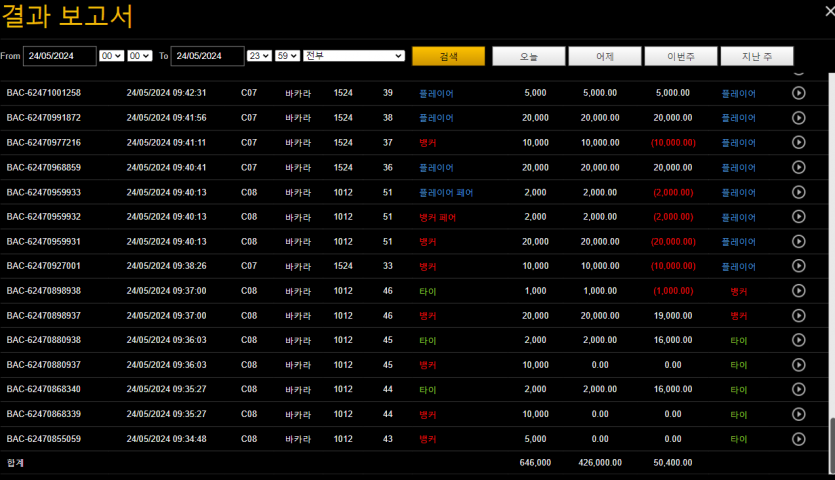This screenshot has width=835, height=480.
Task: Play replay for BAC-62471001258 row
Action: pyautogui.click(x=798, y=93)
